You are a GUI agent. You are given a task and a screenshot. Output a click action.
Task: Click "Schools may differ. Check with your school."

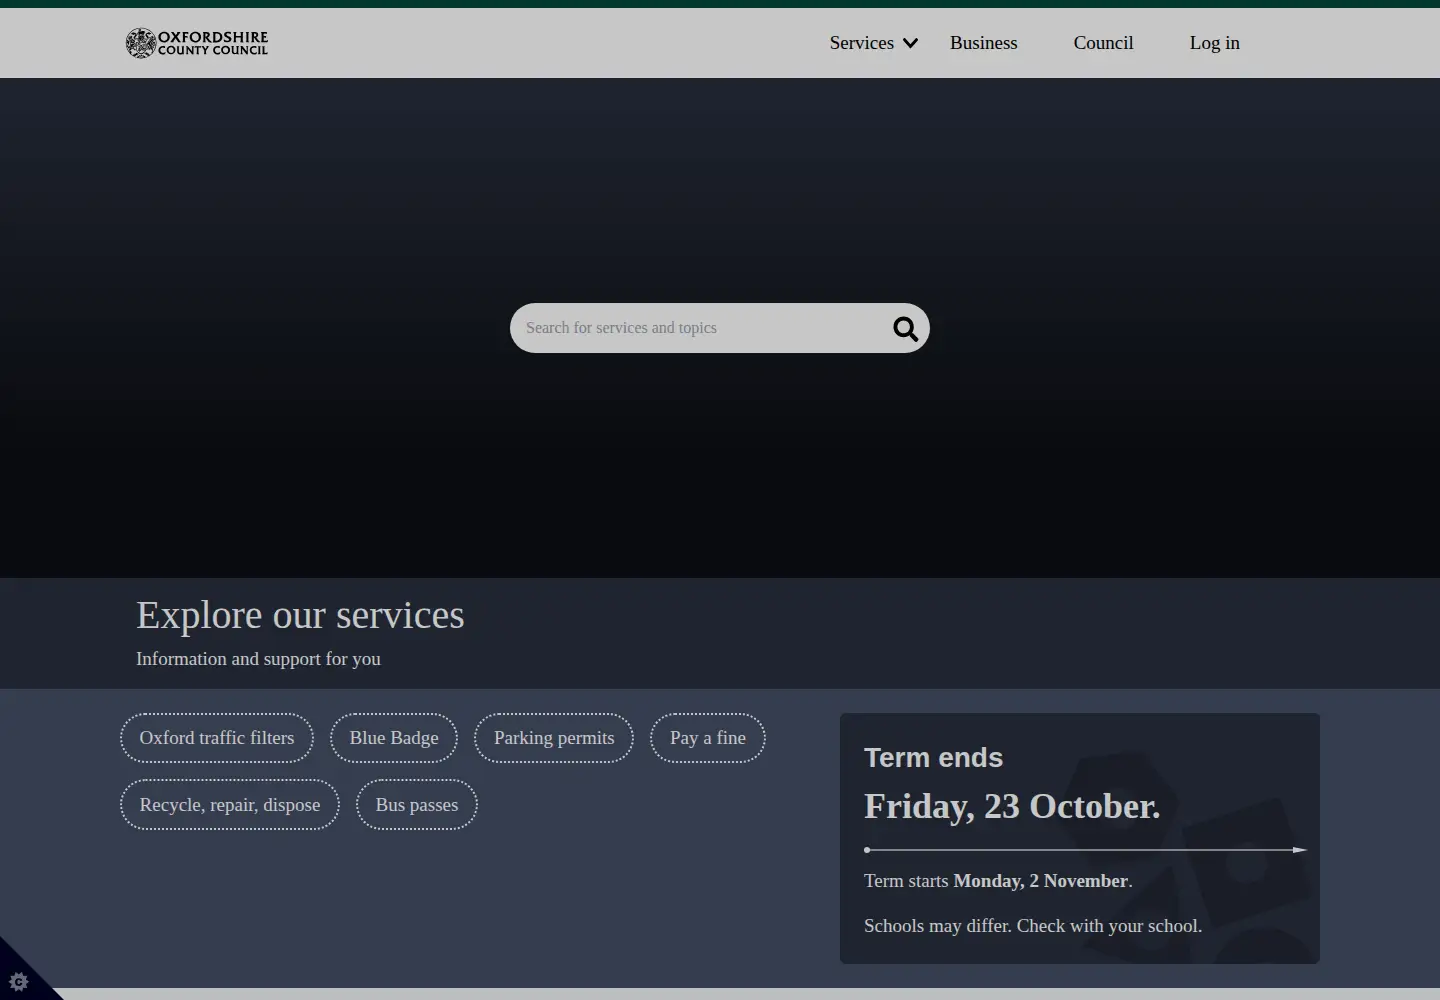point(1033,926)
